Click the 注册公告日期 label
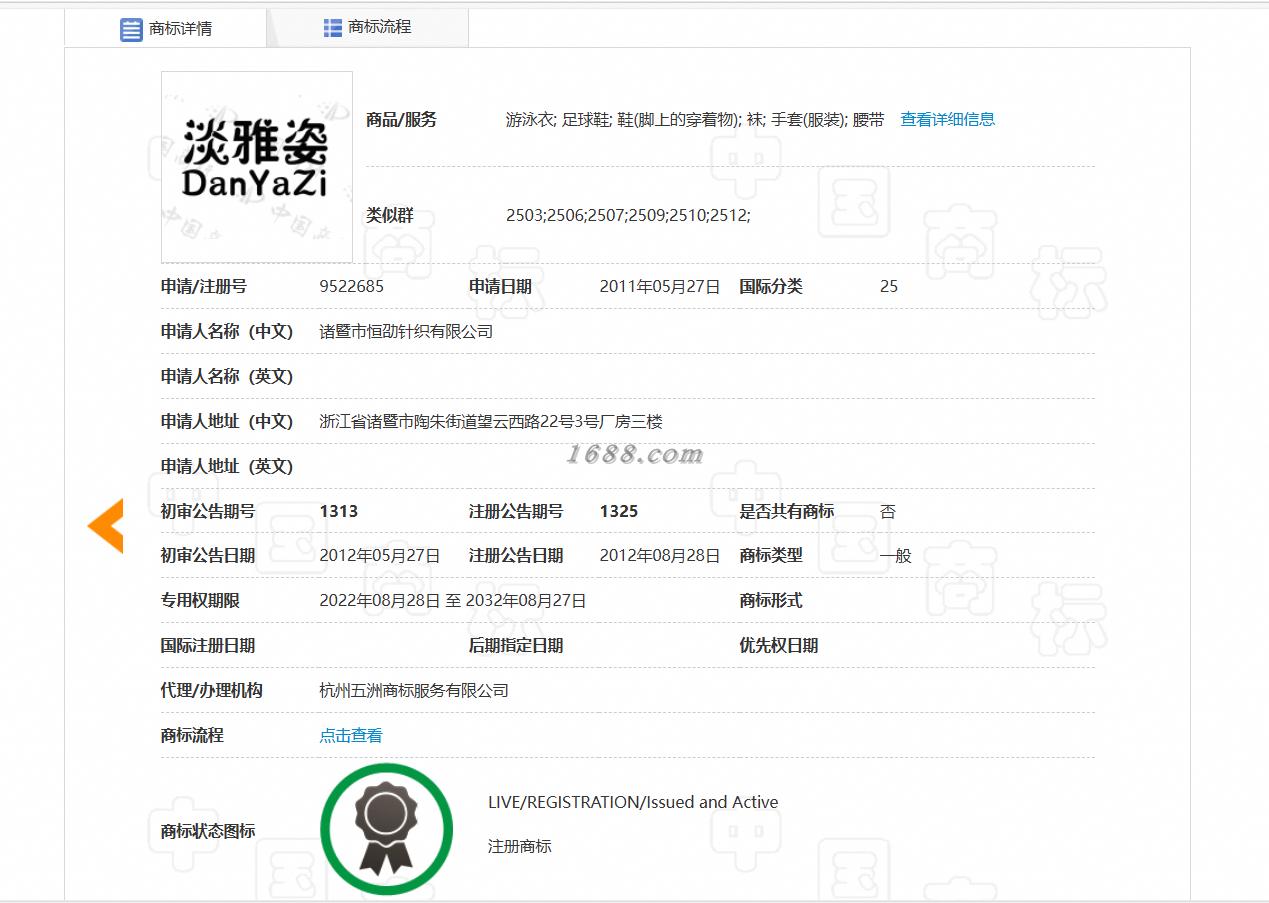 tap(516, 556)
